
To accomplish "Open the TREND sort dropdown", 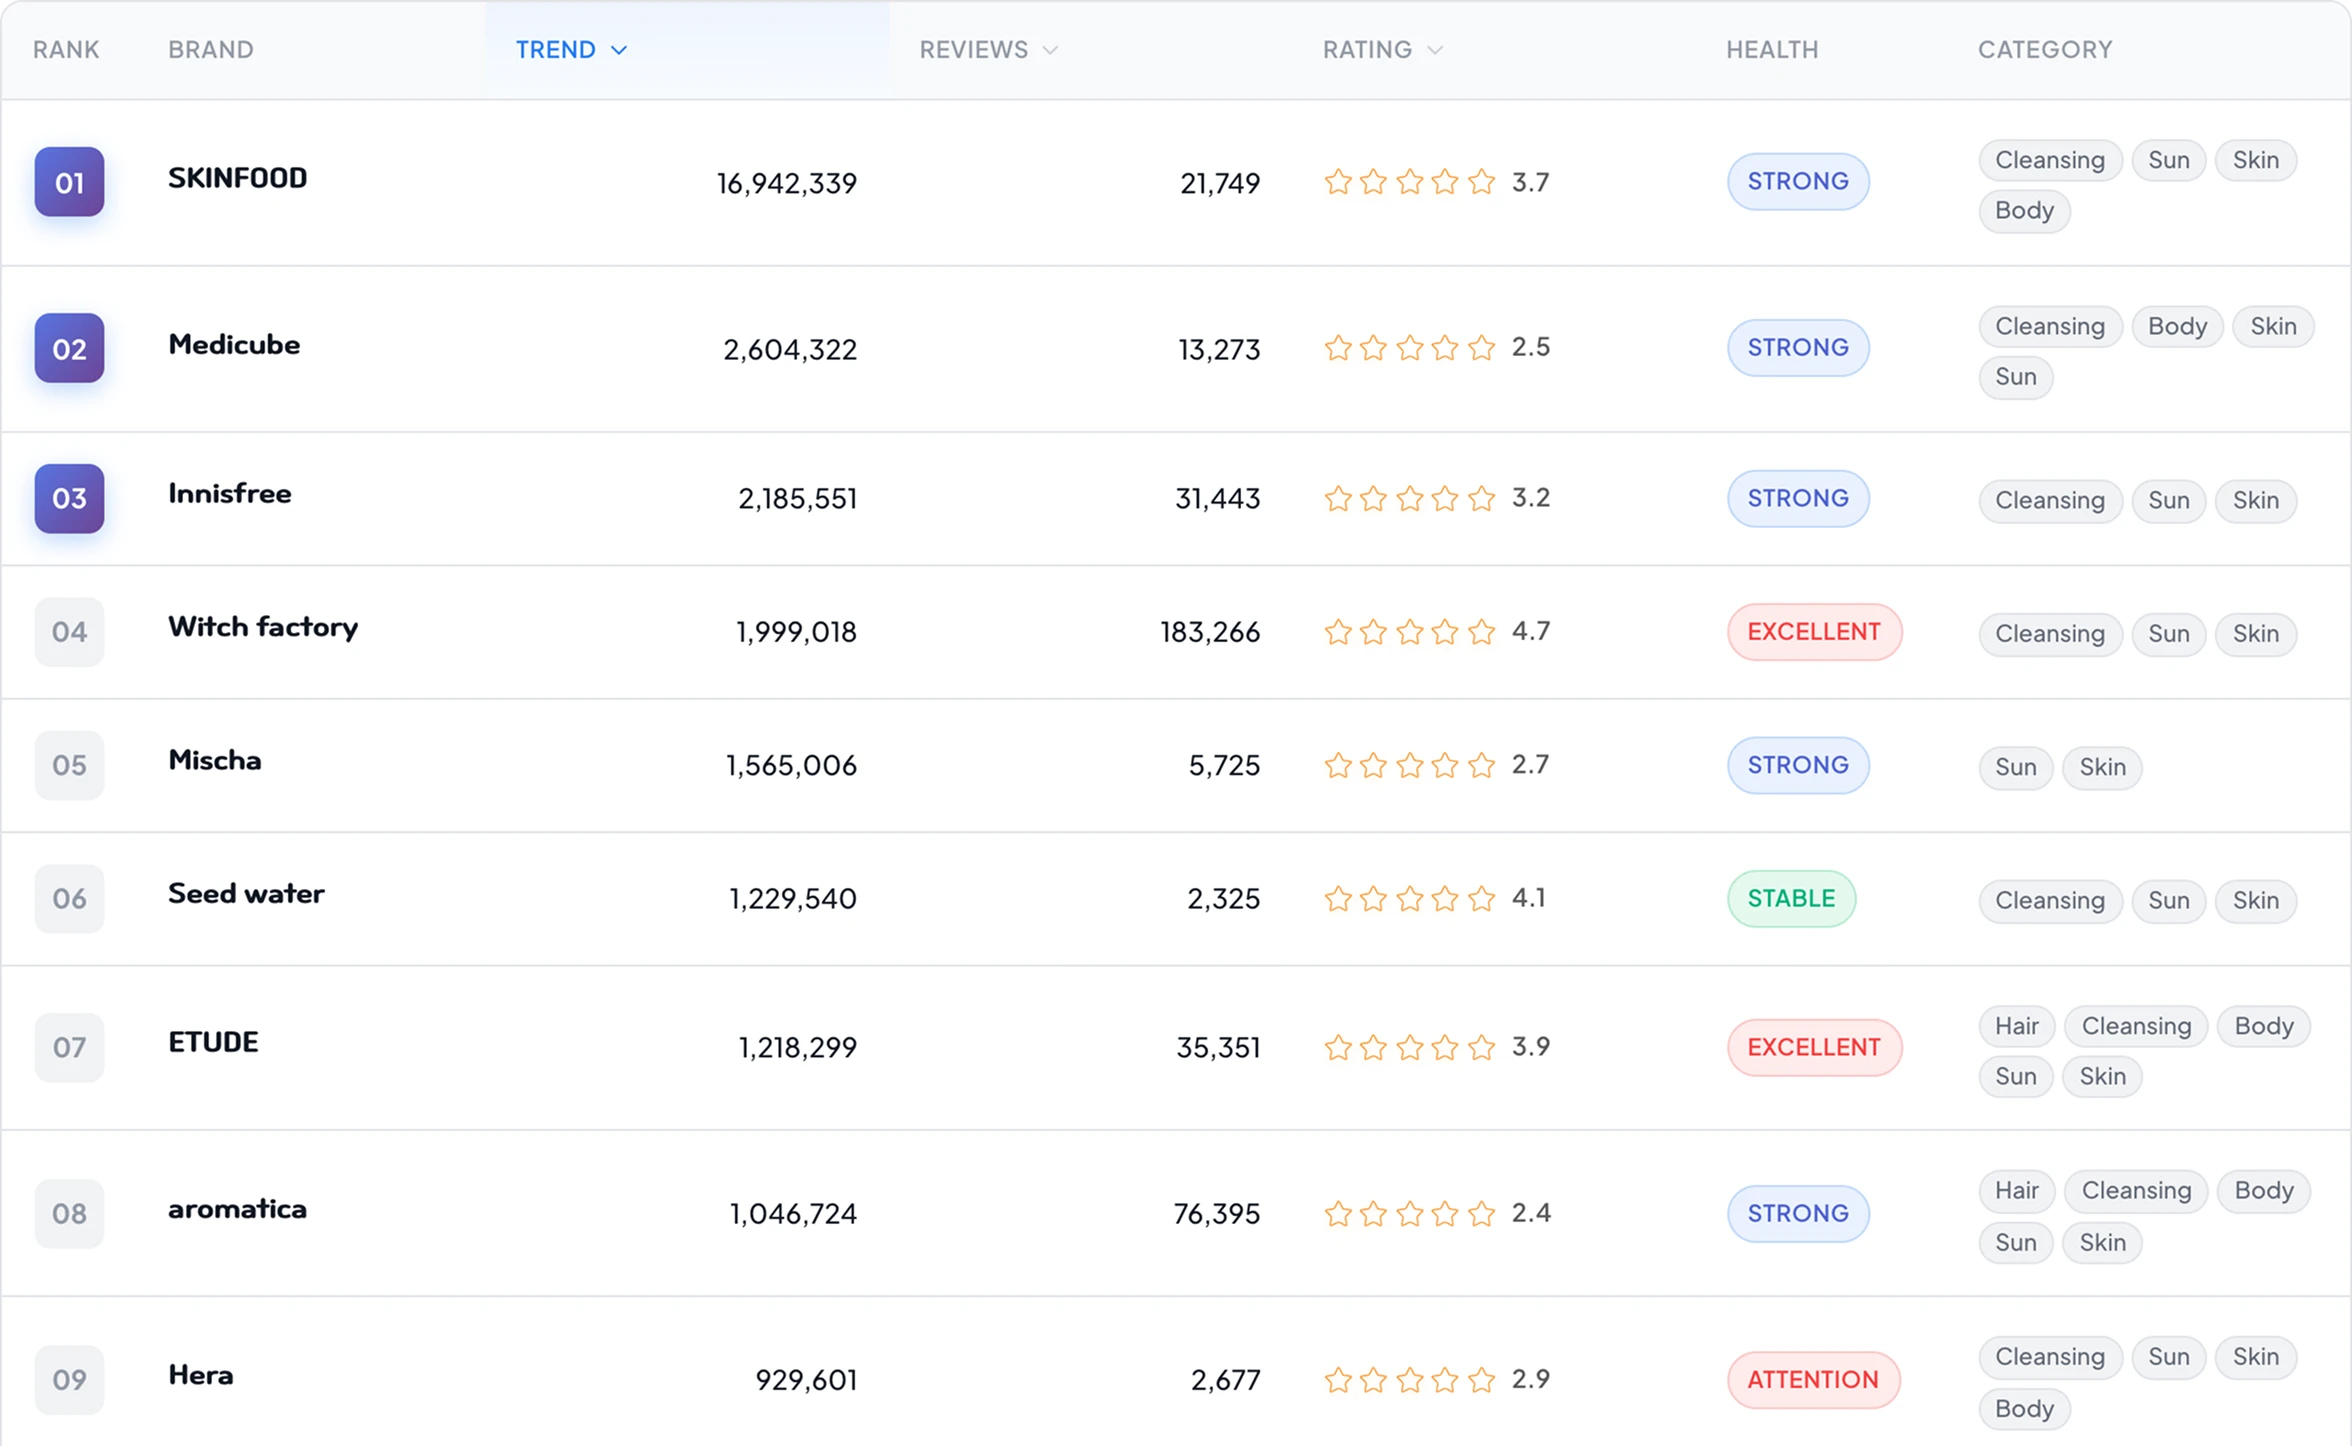I will click(x=570, y=49).
